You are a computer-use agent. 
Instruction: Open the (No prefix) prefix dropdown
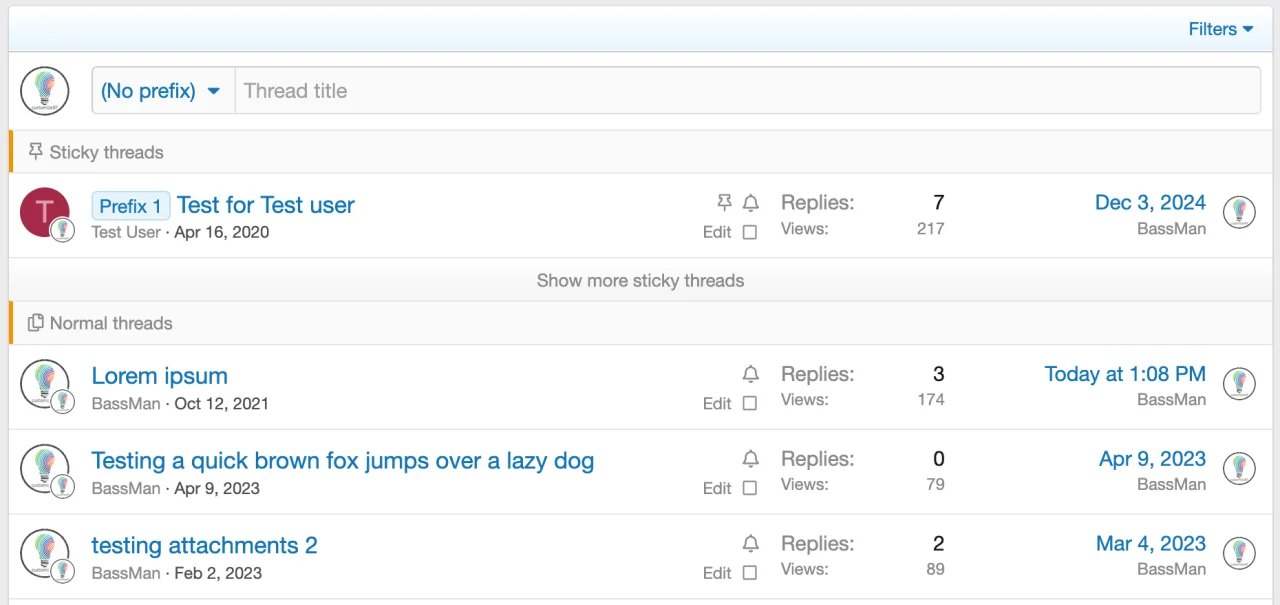click(162, 90)
